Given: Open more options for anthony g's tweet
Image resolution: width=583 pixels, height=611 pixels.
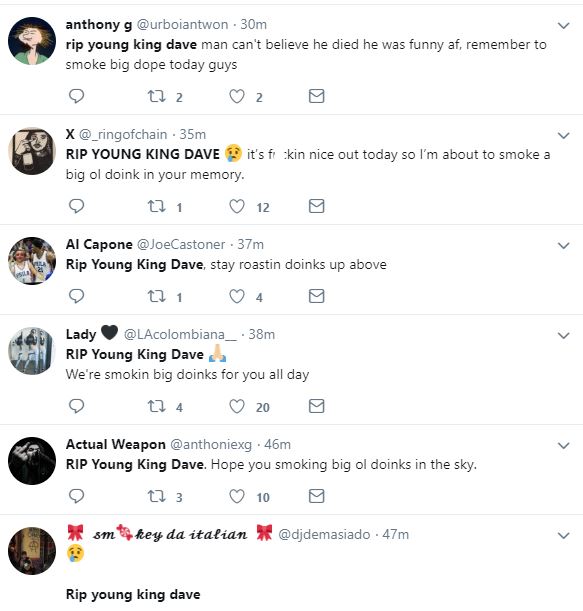Looking at the screenshot, I should 564,26.
